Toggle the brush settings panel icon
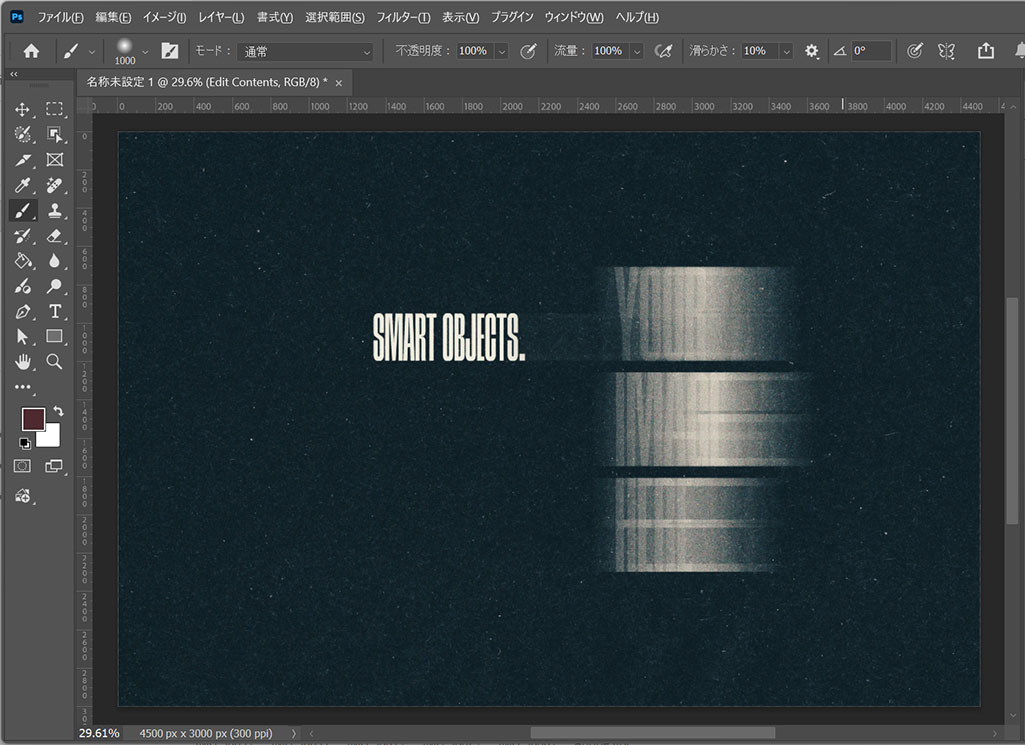1025x745 pixels. (x=170, y=51)
